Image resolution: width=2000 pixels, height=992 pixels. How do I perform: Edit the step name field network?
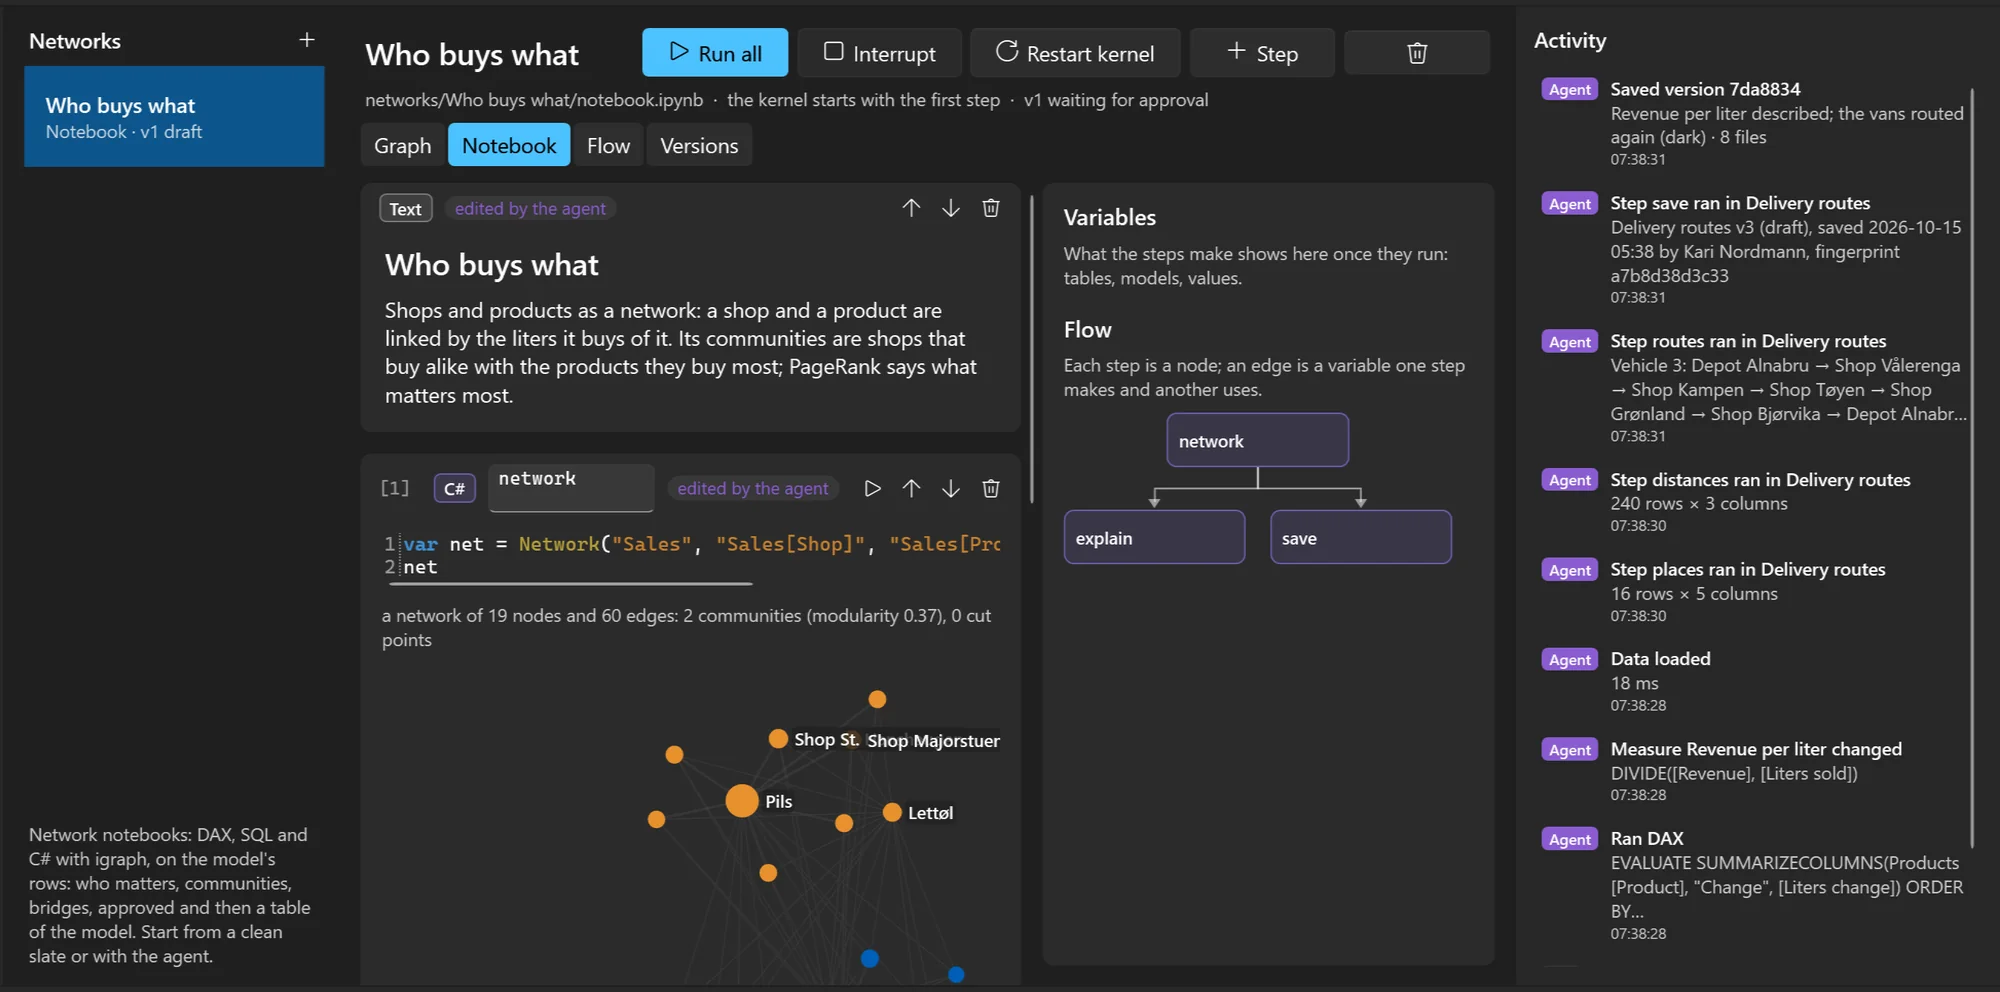click(571, 488)
